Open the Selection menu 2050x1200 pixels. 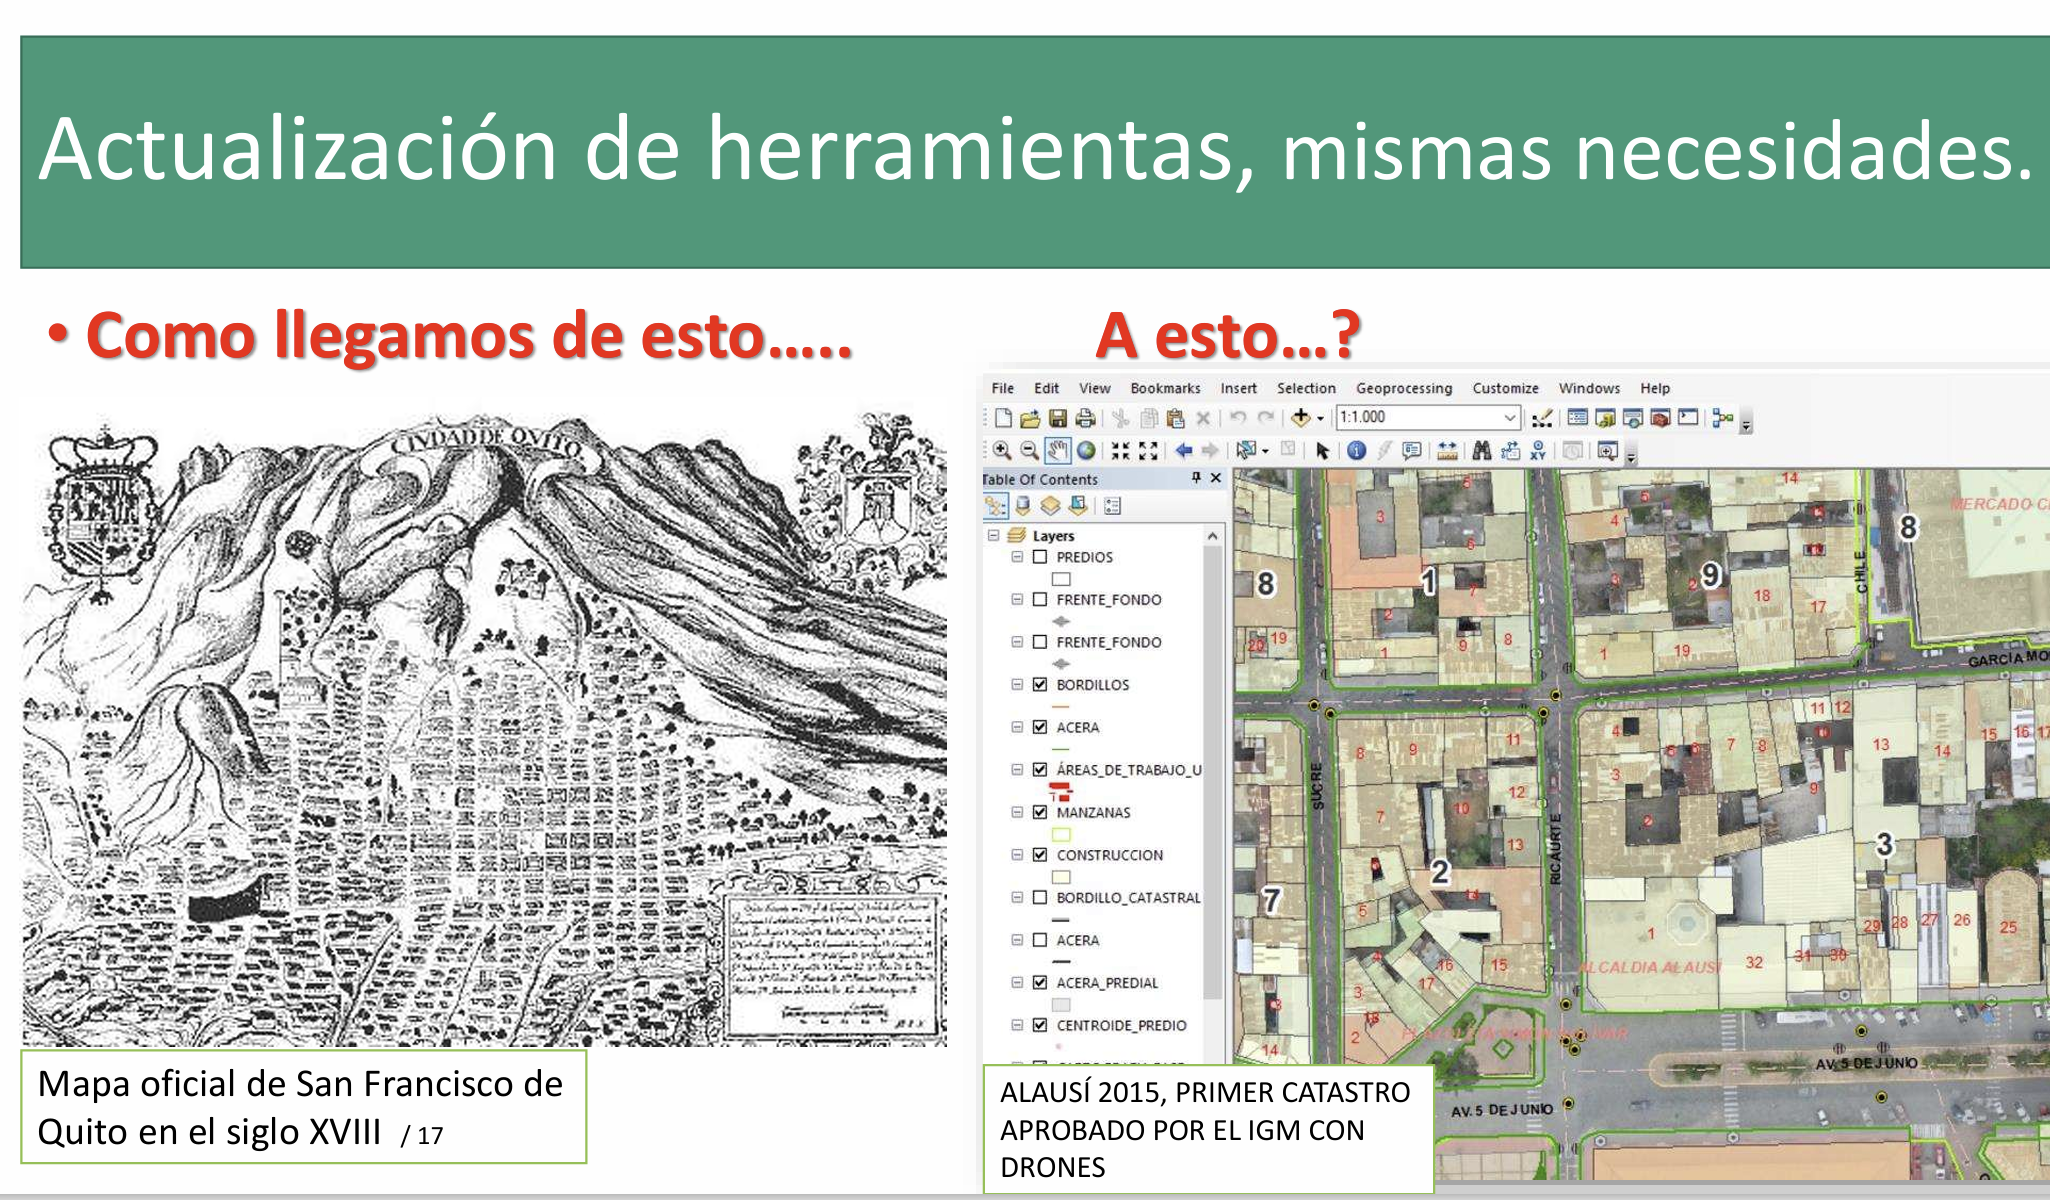pos(1306,388)
